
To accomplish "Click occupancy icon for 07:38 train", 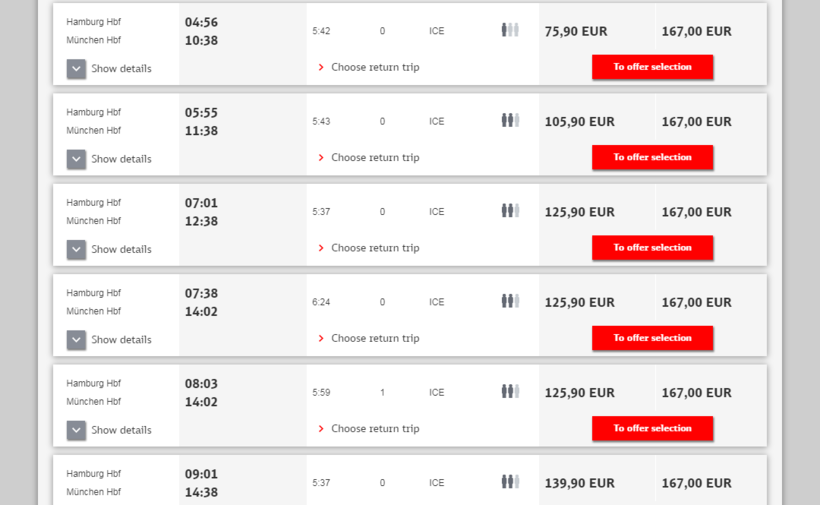I will 510,301.
